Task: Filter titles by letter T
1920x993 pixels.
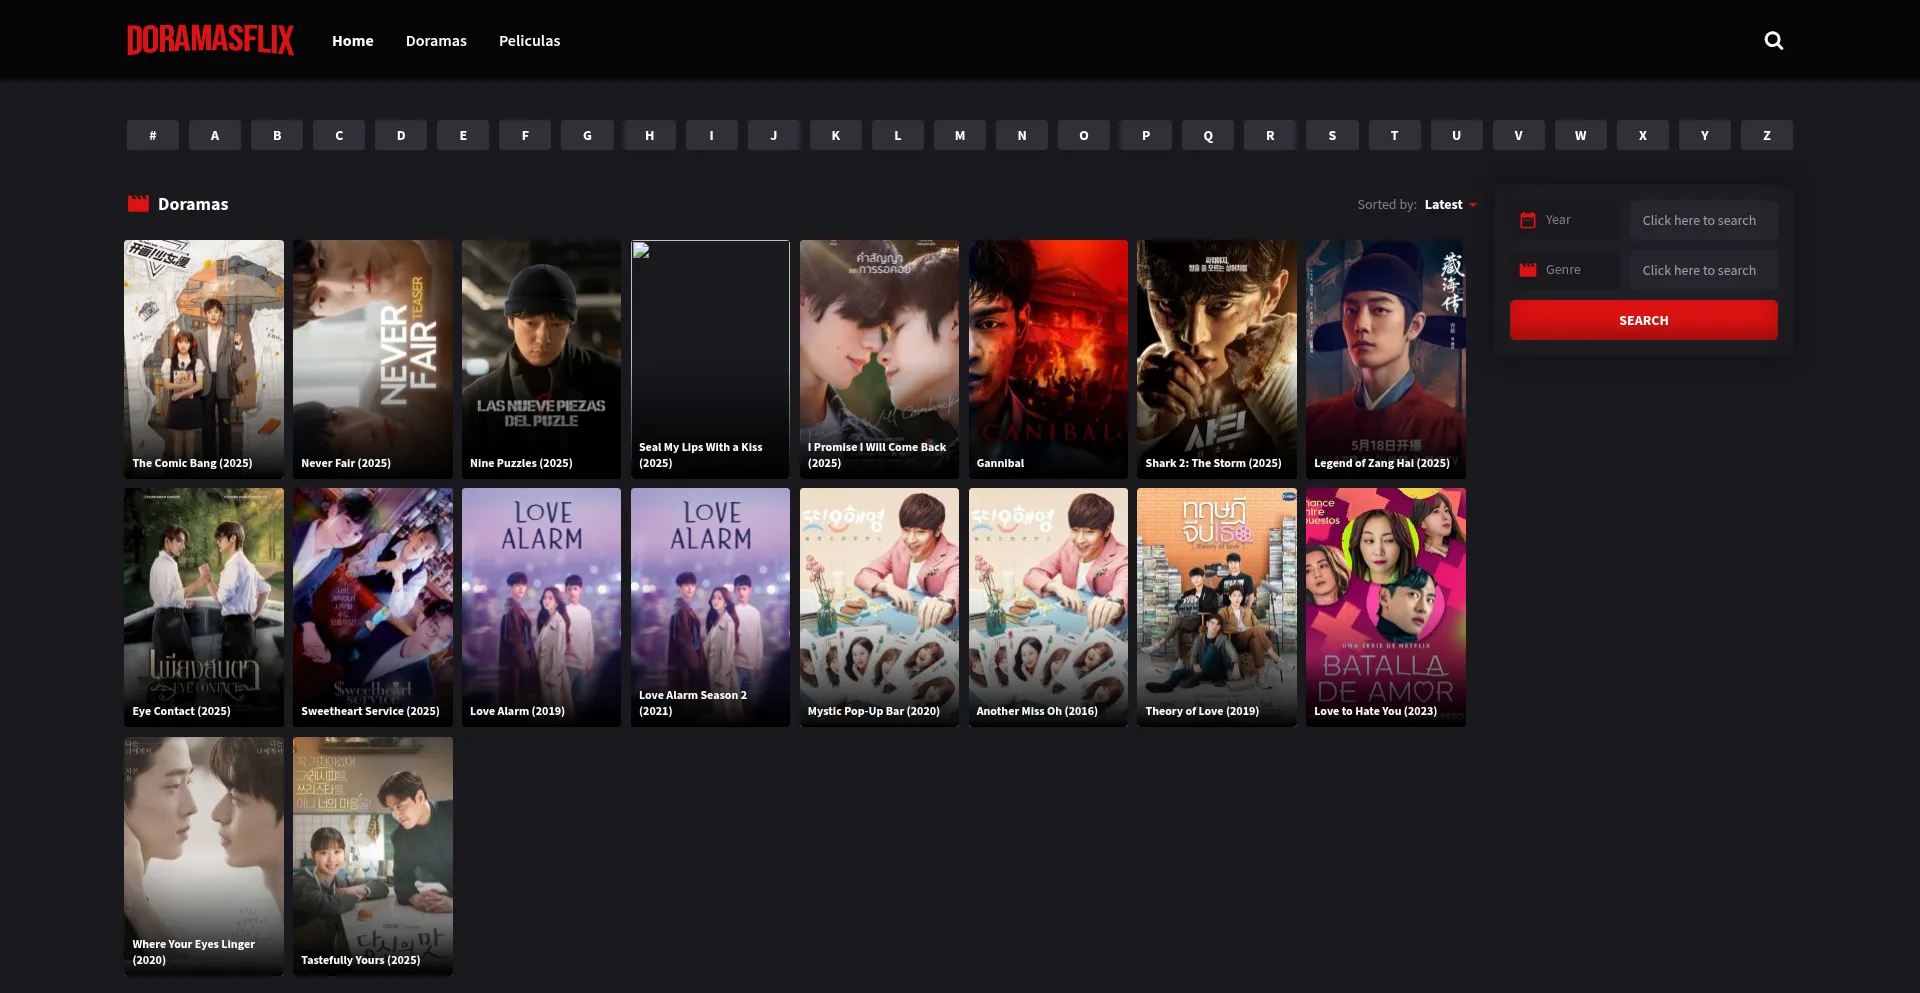Action: pos(1394,135)
